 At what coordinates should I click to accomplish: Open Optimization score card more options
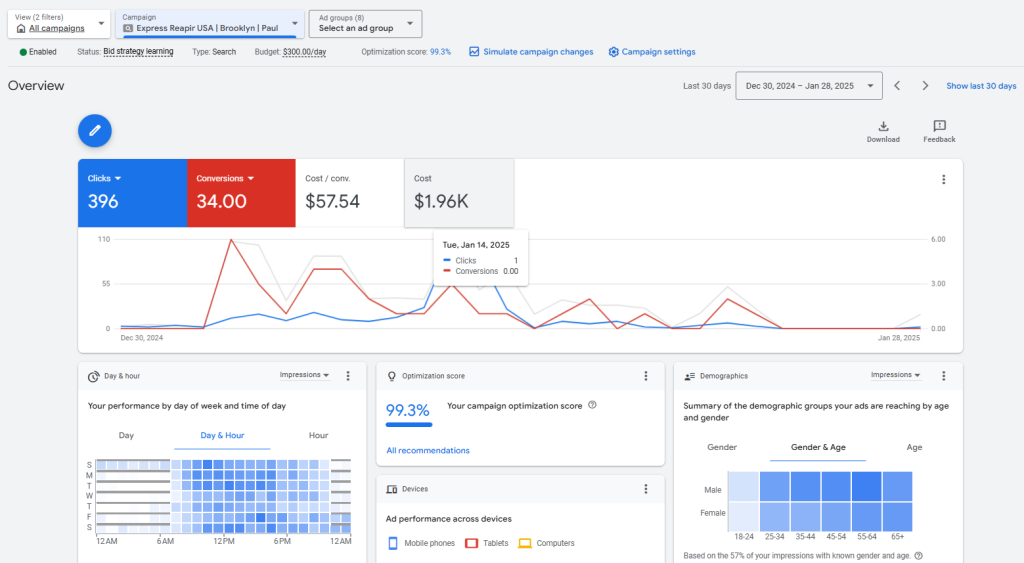[x=646, y=376]
